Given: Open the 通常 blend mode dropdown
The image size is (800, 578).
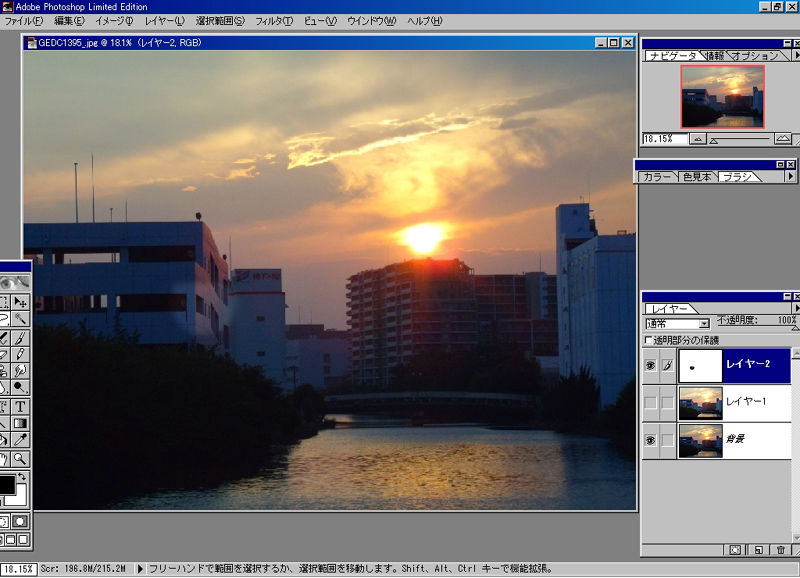Looking at the screenshot, I should click(x=704, y=323).
